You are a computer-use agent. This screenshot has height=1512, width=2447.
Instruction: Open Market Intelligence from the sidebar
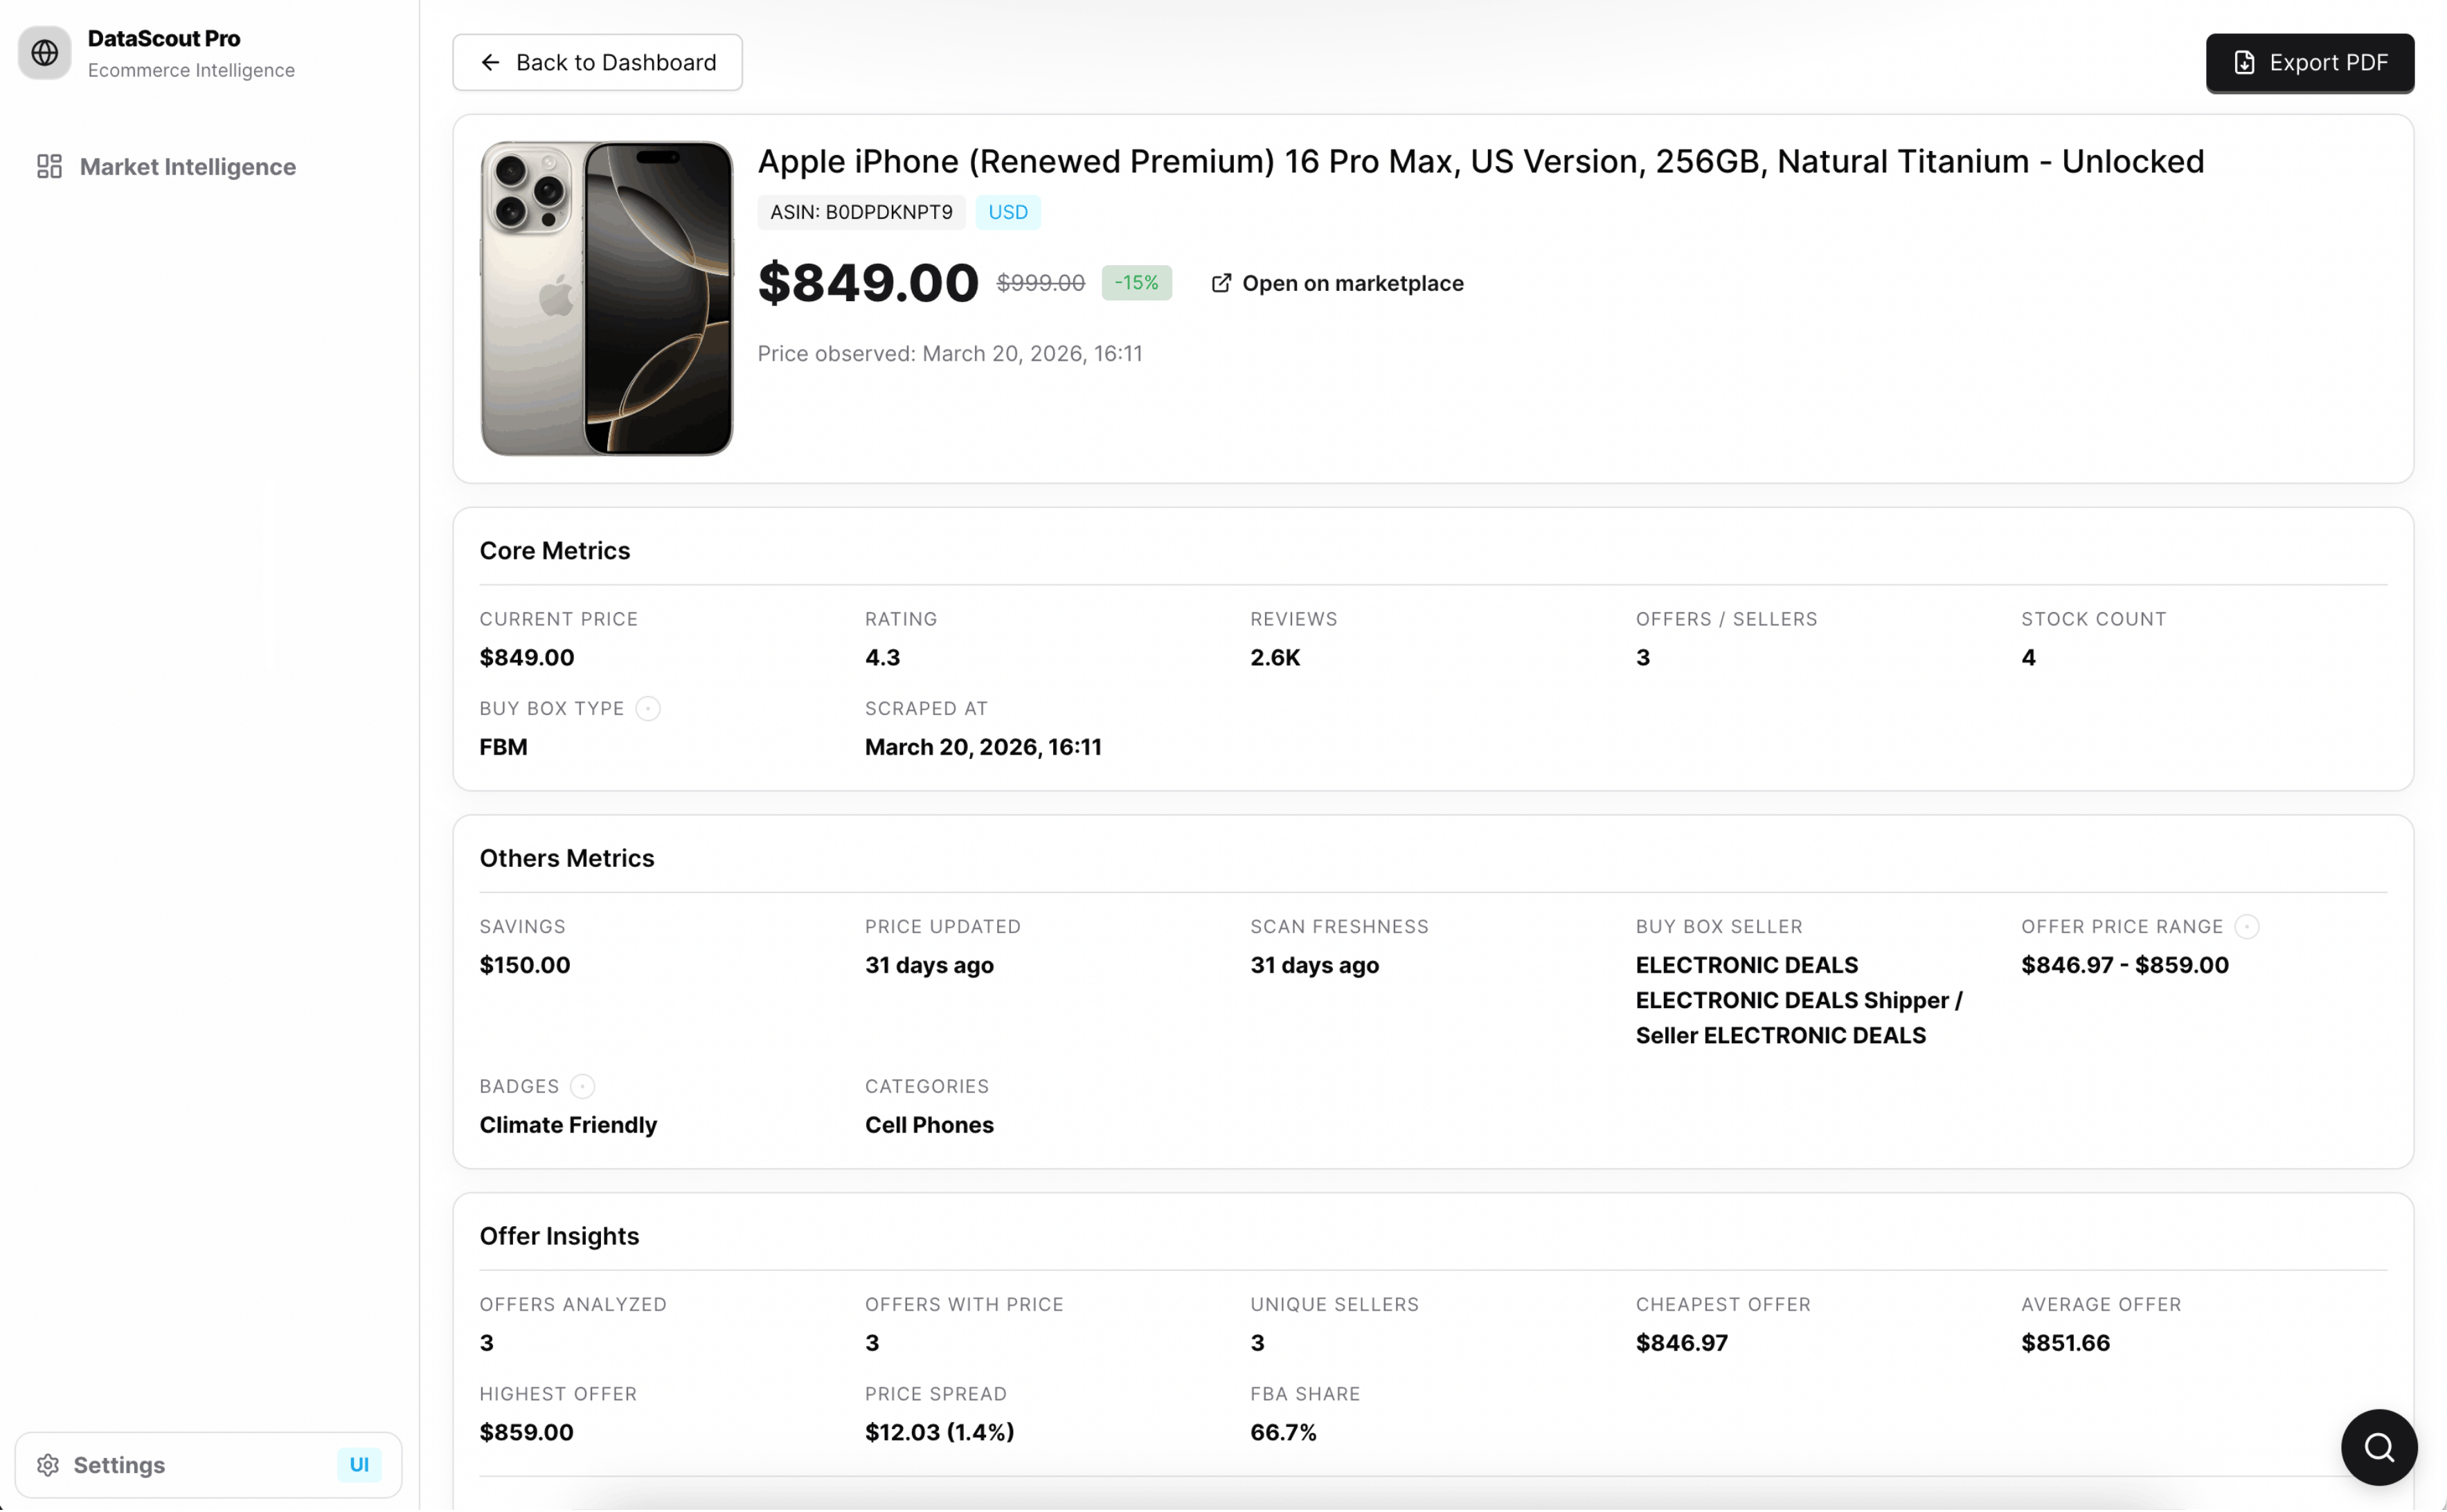[187, 166]
